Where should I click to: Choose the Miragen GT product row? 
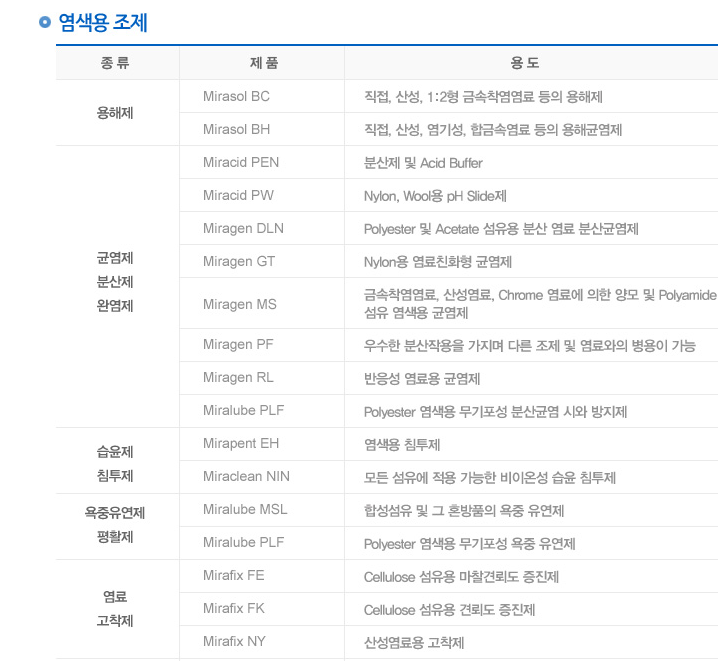239,261
